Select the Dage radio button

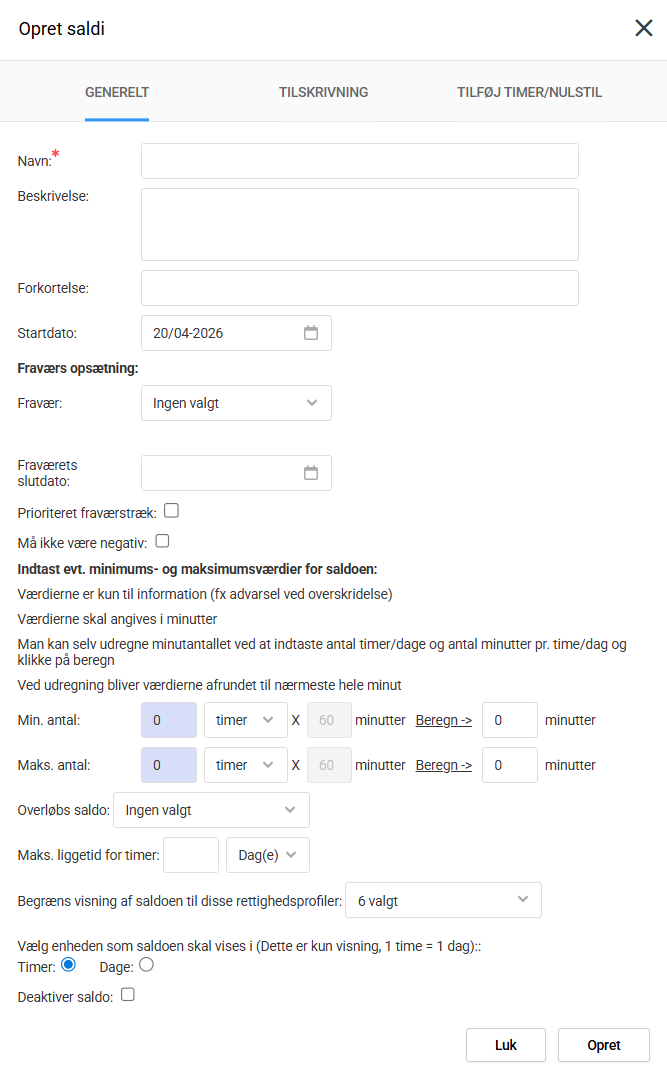coord(146,965)
